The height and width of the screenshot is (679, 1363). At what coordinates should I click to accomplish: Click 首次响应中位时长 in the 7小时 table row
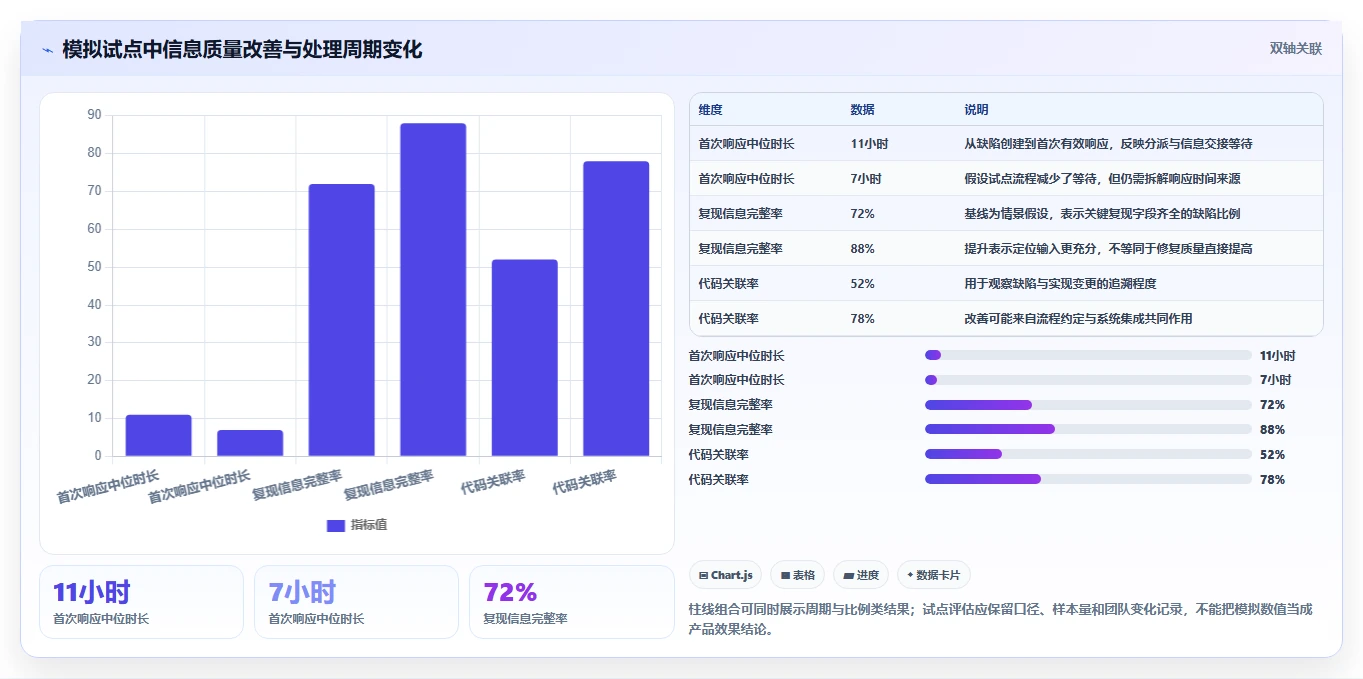[747, 179]
